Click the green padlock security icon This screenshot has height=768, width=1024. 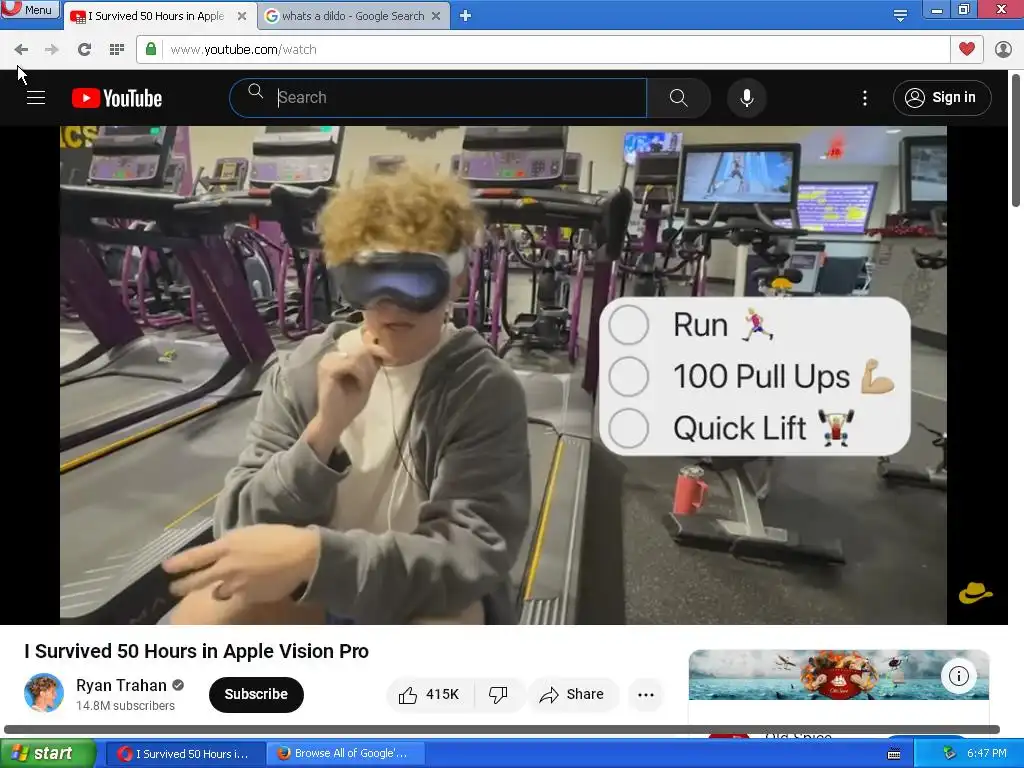click(151, 50)
